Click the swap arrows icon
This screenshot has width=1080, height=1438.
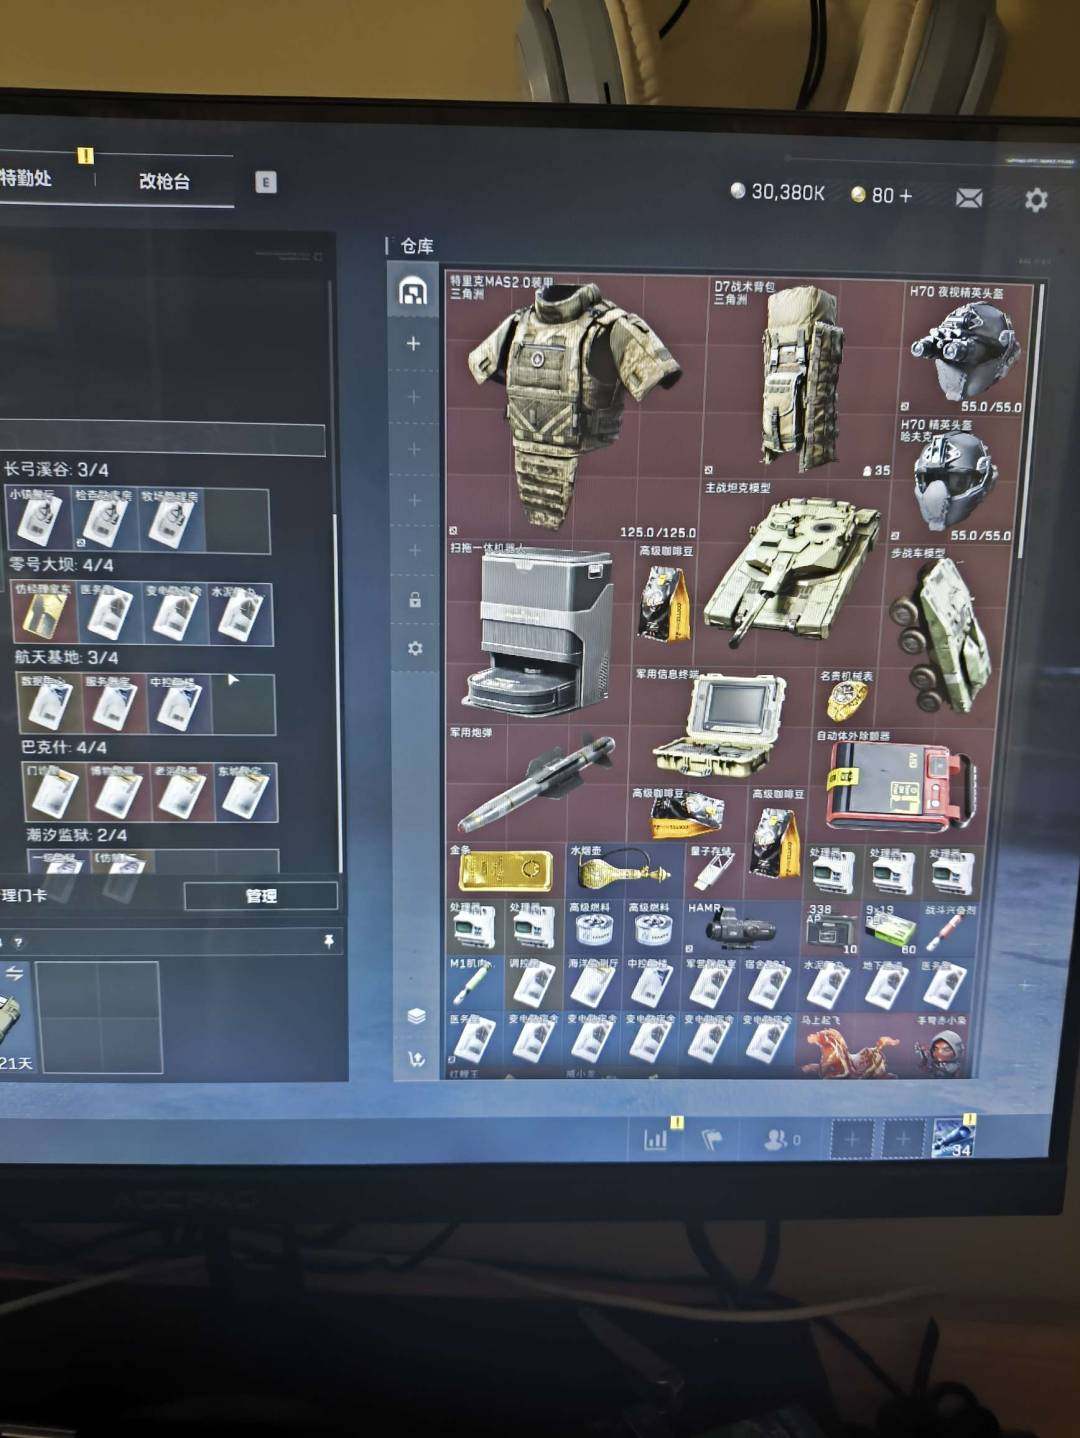14,973
